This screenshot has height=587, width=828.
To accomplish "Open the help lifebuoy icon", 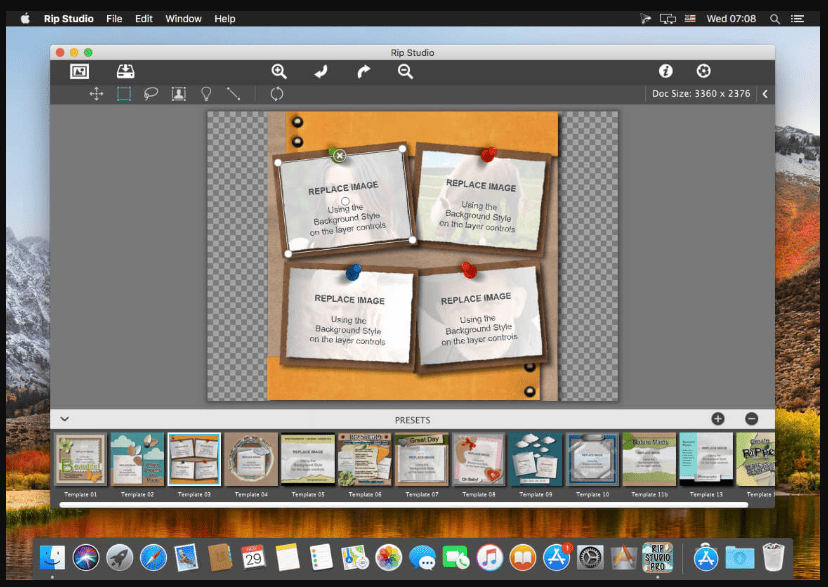I will pyautogui.click(x=703, y=71).
